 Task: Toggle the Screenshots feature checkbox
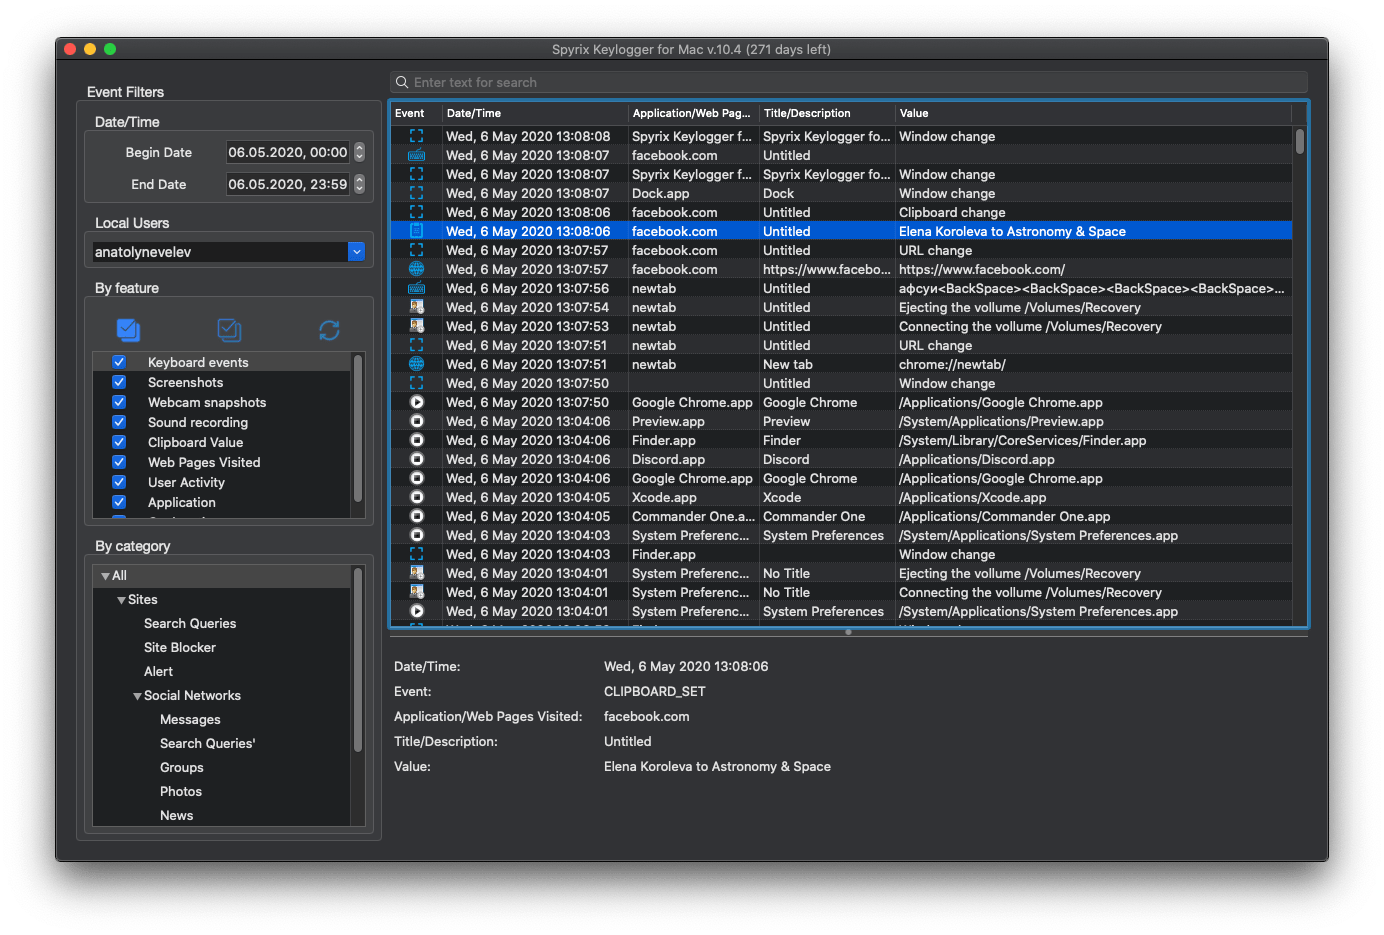coord(119,382)
